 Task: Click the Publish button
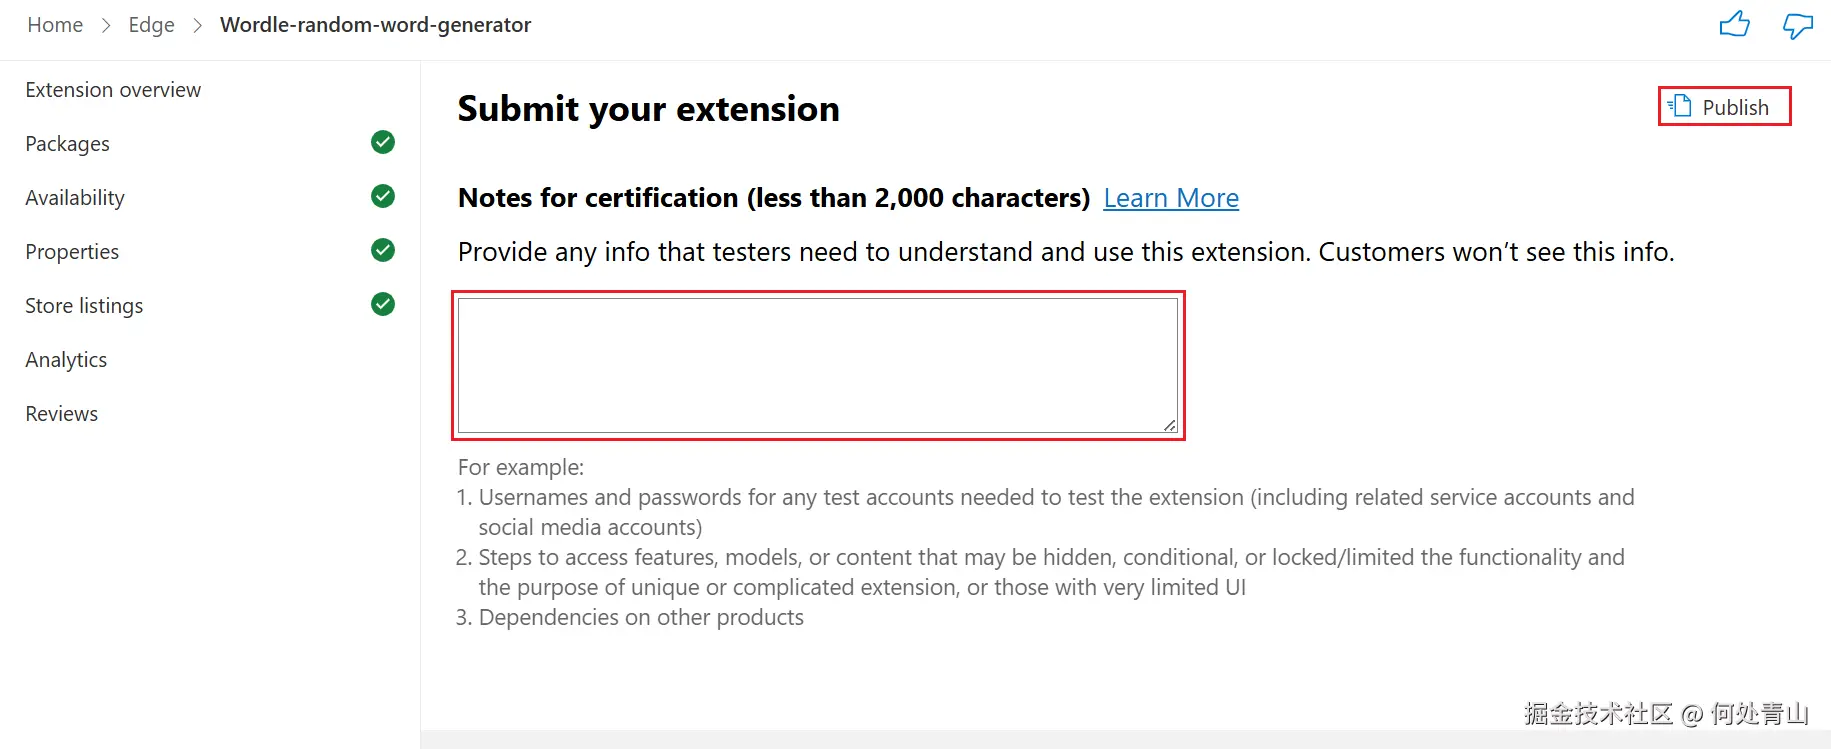(x=1736, y=106)
